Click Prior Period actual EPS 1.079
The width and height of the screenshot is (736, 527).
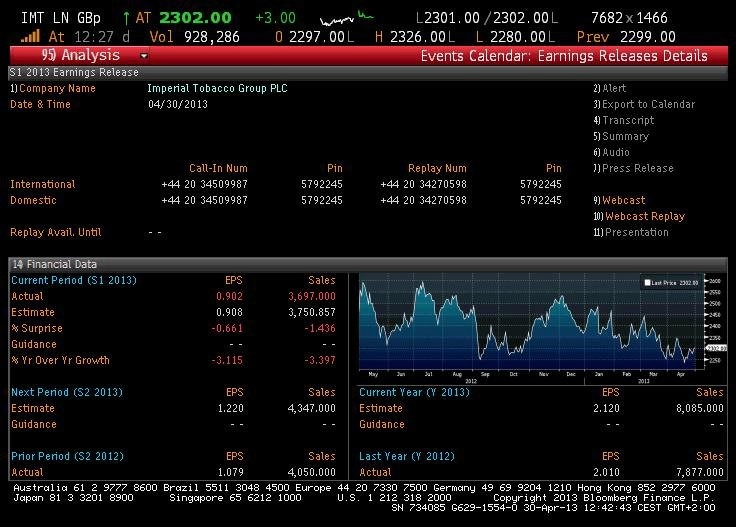tap(230, 472)
